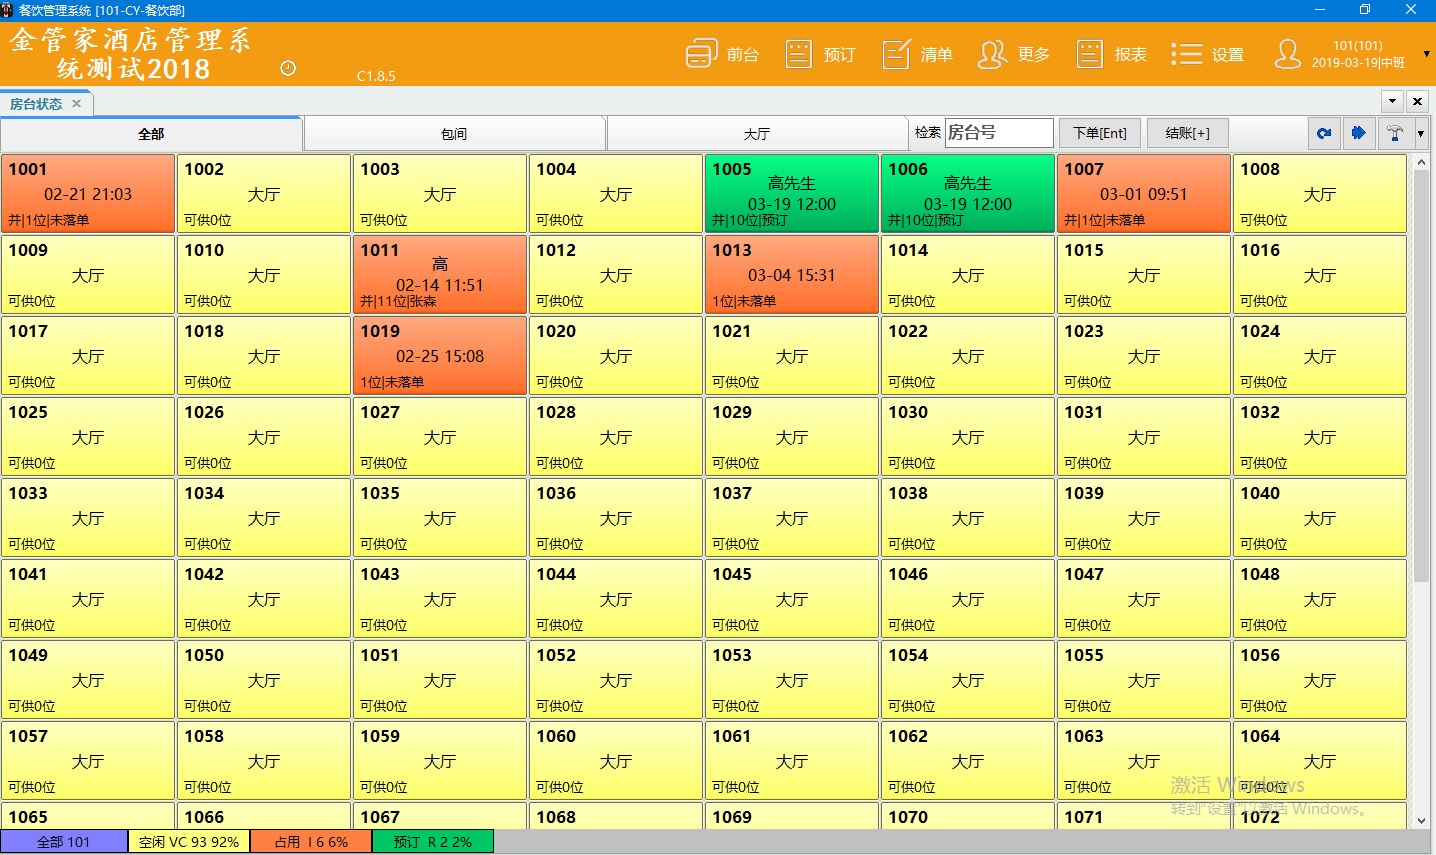Select free table 1036

(x=616, y=518)
